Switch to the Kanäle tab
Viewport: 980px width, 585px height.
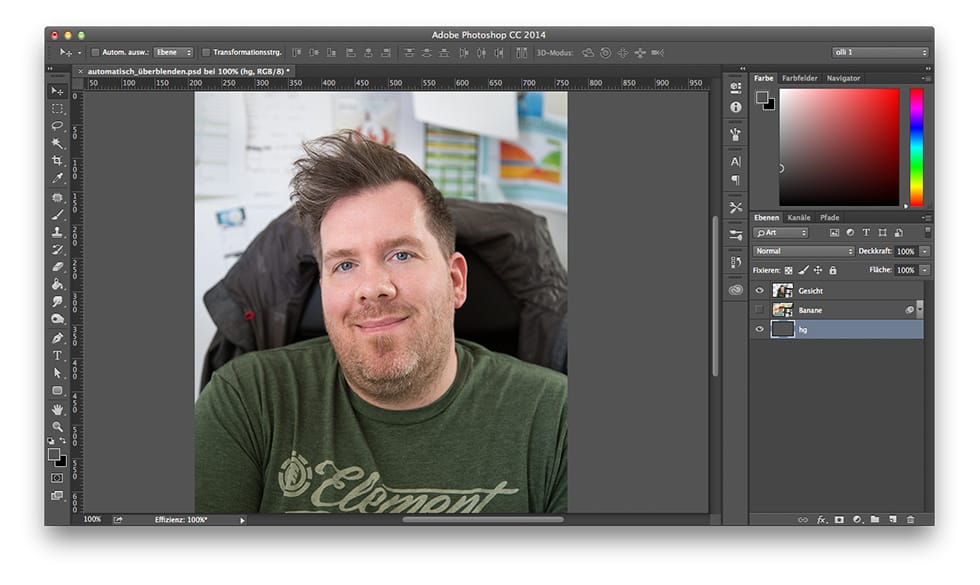[799, 218]
